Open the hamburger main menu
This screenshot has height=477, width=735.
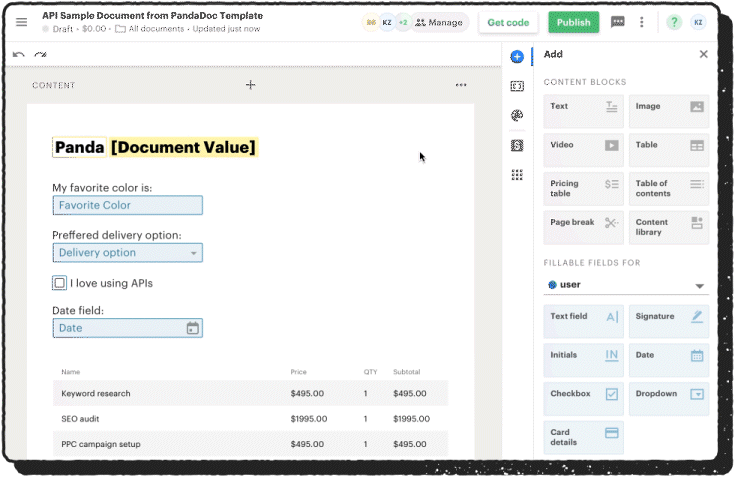[22, 22]
